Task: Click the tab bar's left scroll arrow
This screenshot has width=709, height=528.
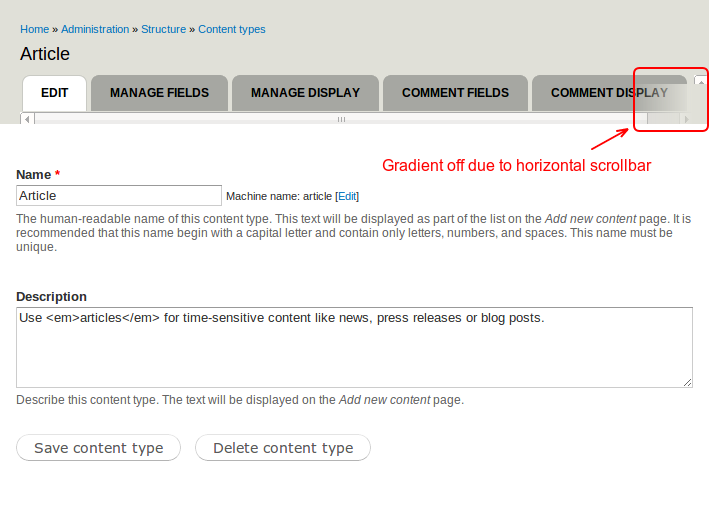Action: point(27,119)
